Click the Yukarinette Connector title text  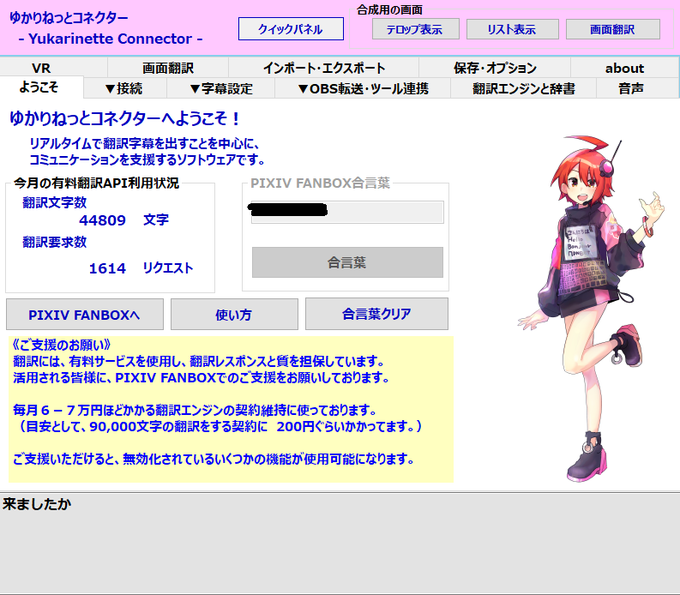(x=111, y=39)
